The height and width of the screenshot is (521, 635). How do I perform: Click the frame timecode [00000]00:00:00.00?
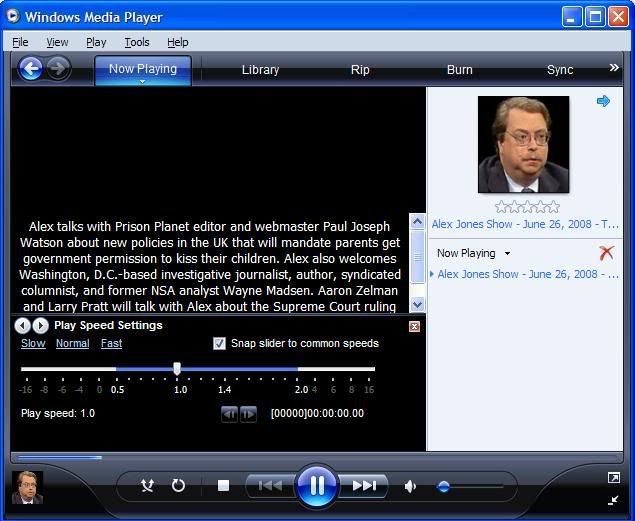click(317, 413)
